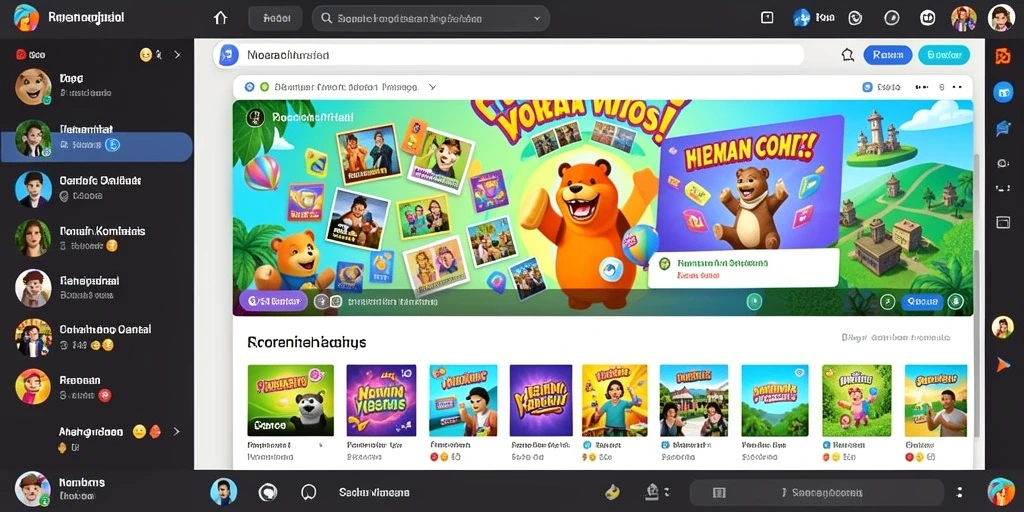Click the blue round icon in right sidebar
Screen dimensions: 1024x512
tap(1003, 92)
